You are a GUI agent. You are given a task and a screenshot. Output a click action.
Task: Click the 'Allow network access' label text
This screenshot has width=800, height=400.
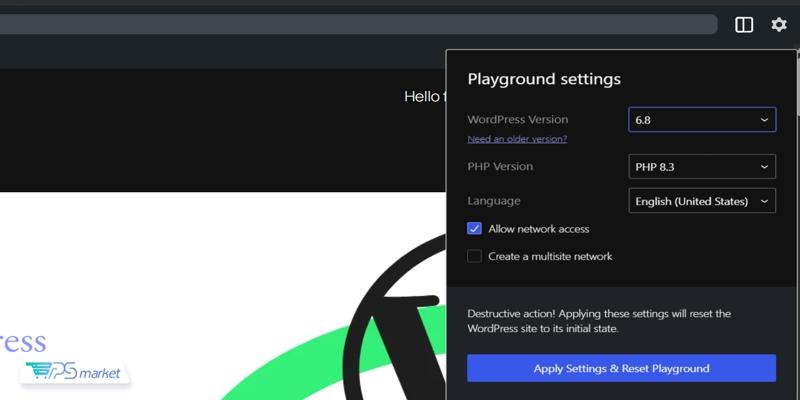click(538, 229)
